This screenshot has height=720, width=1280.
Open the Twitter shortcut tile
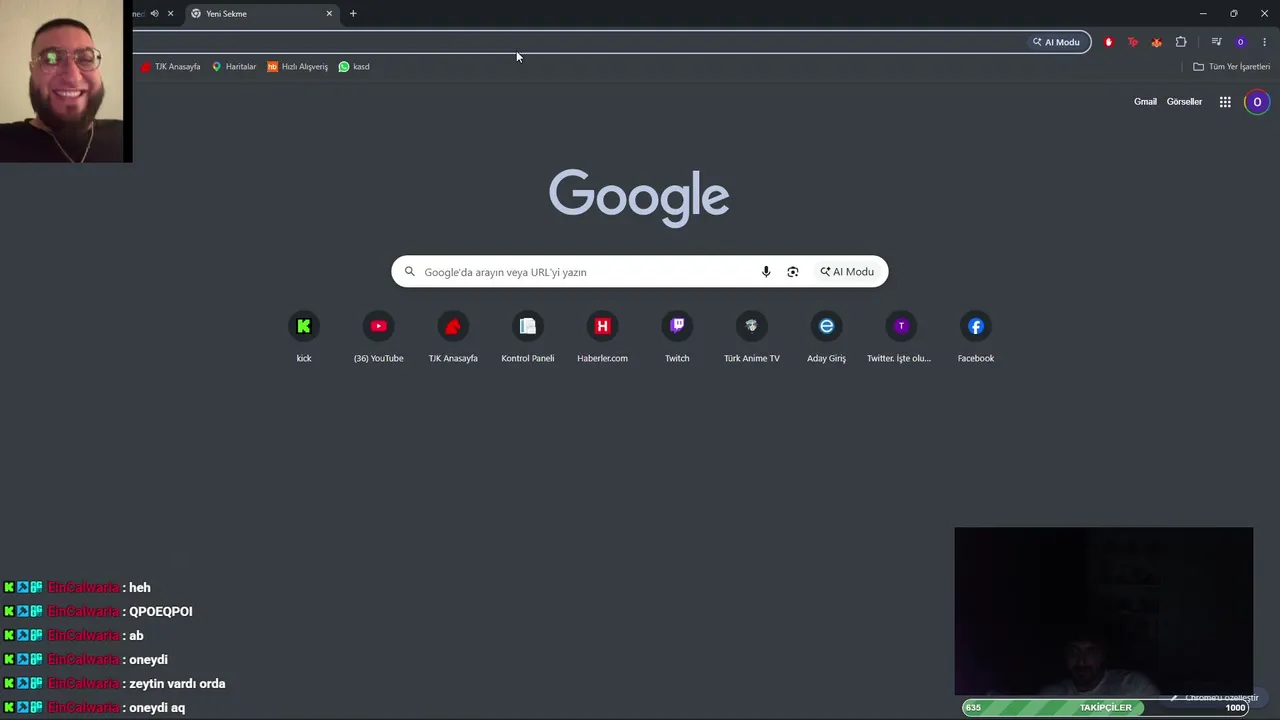pos(900,337)
